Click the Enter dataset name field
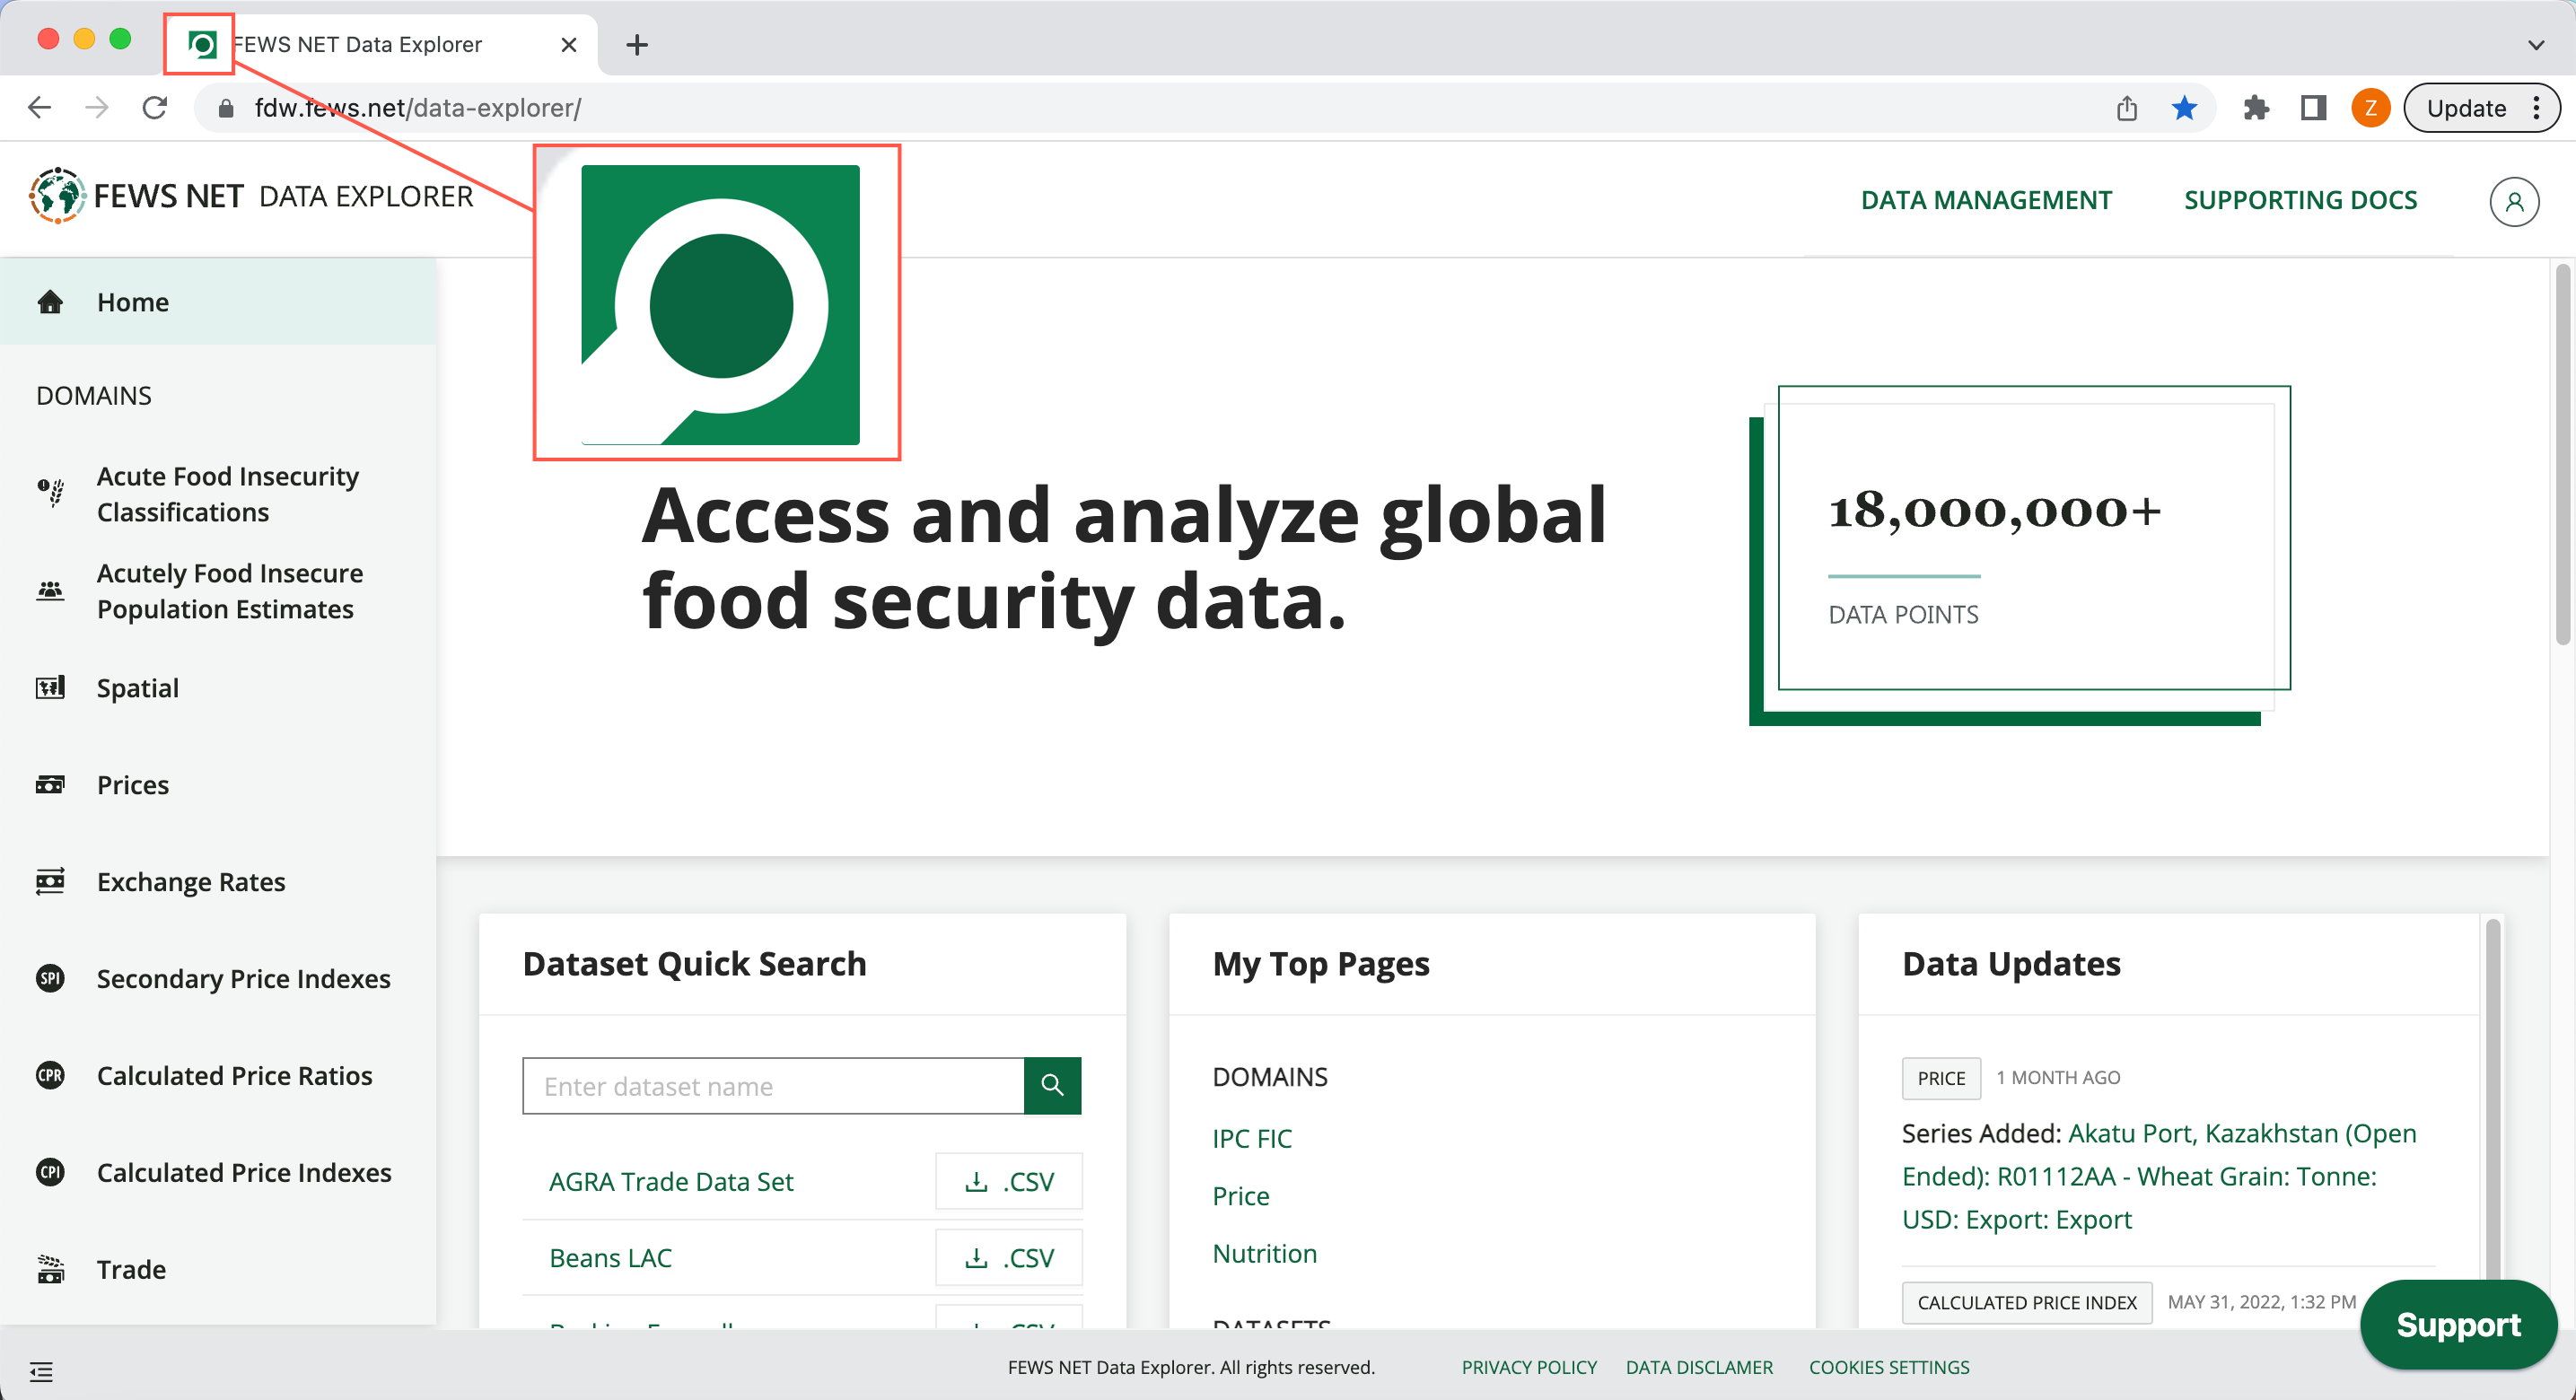The image size is (2576, 1400). click(772, 1086)
